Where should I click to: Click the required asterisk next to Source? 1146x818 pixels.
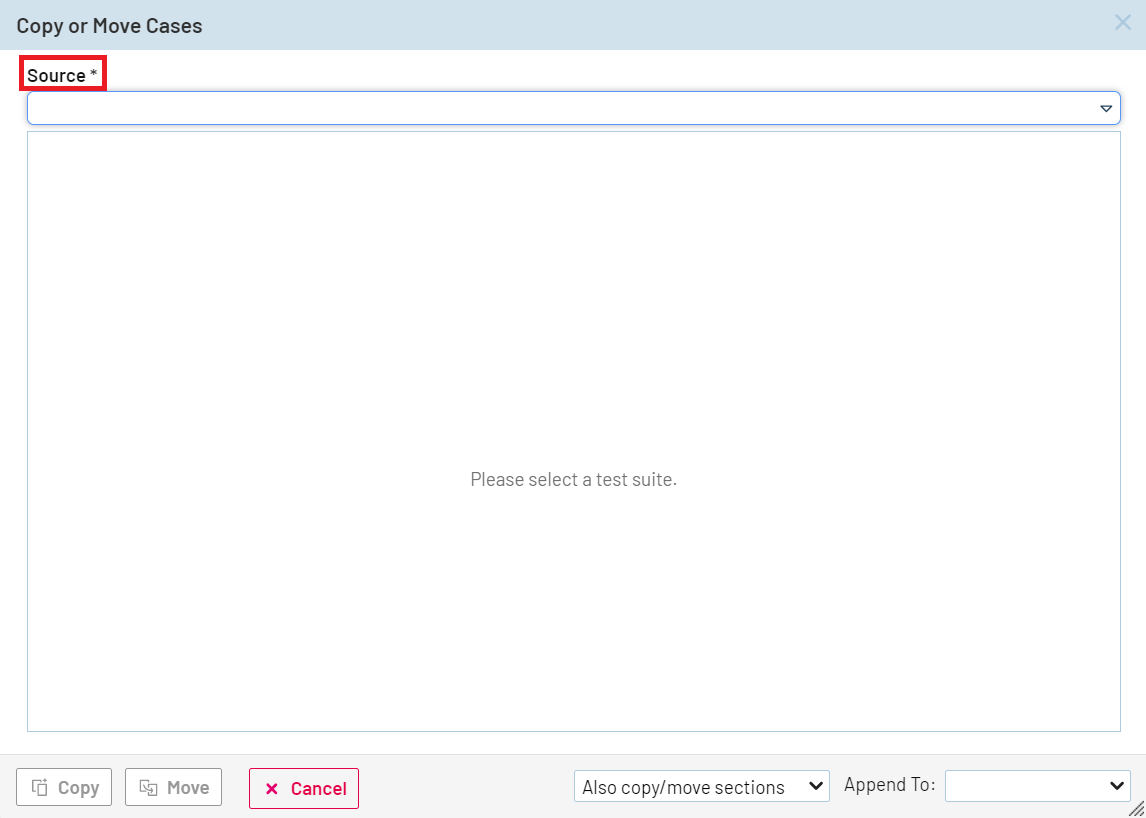click(94, 75)
